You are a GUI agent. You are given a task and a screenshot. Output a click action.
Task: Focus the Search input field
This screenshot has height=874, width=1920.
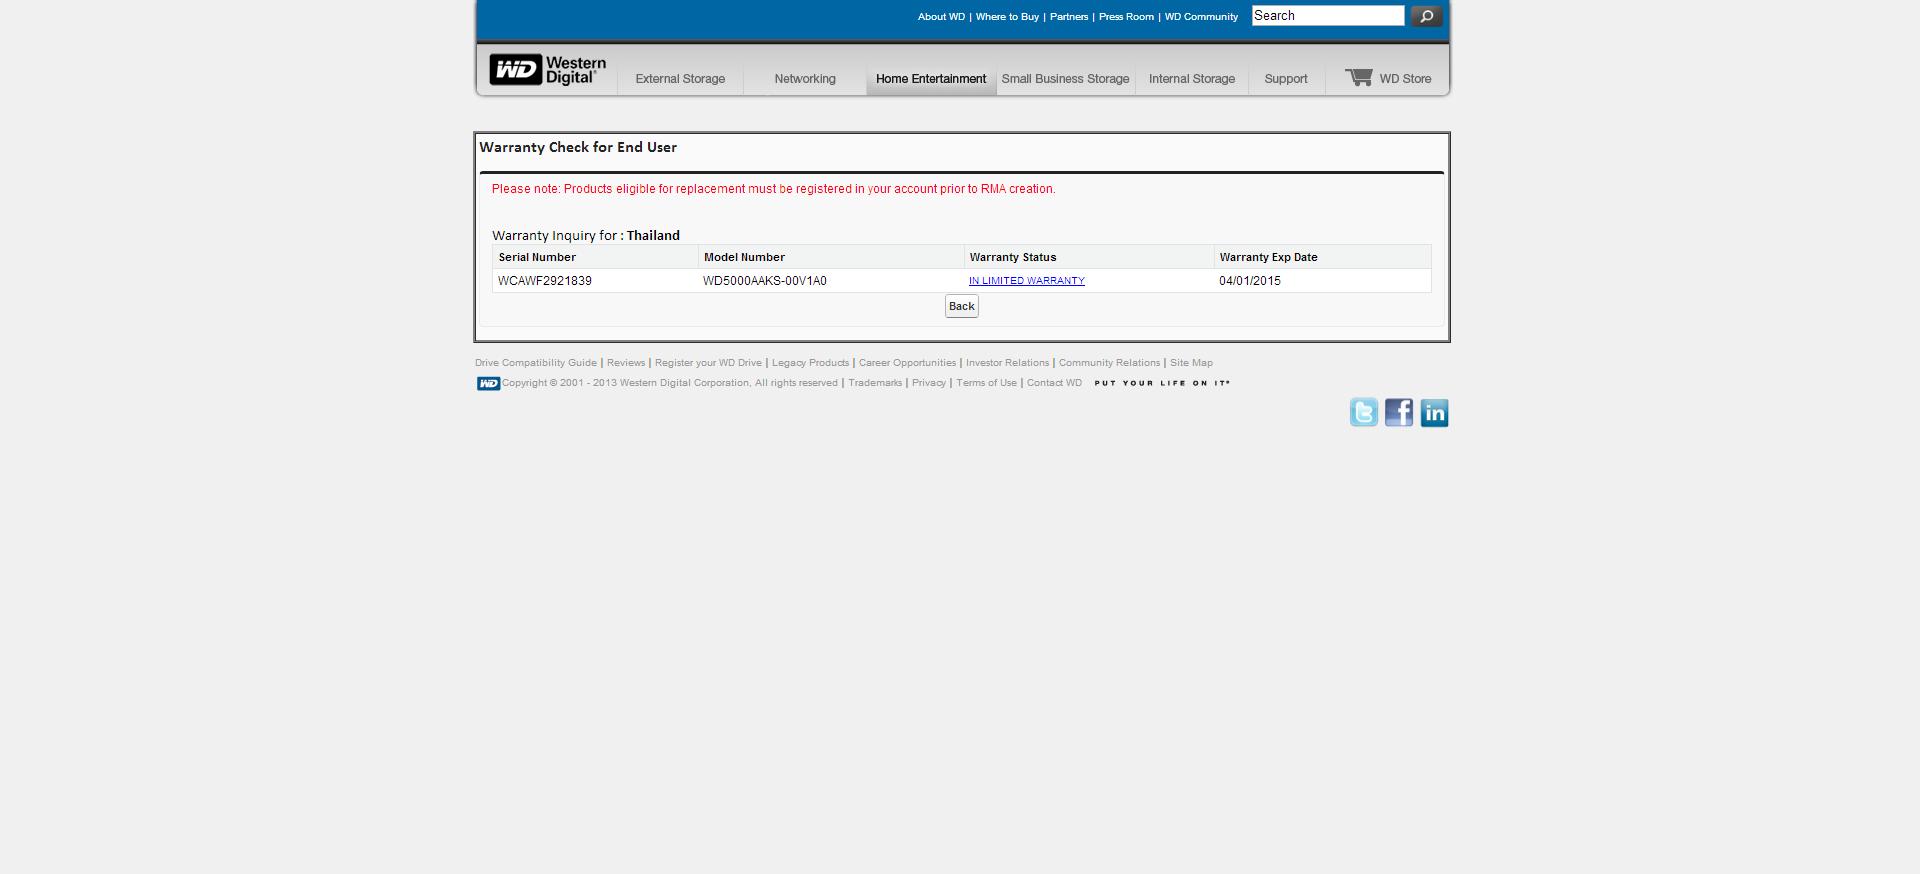coord(1328,16)
